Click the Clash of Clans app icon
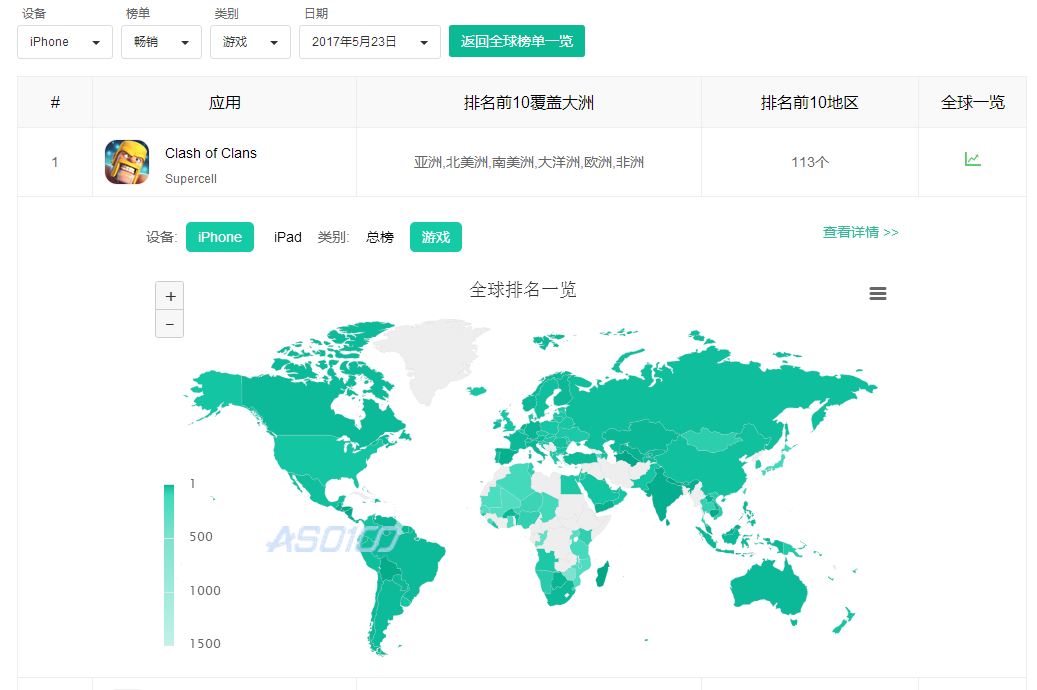The width and height of the screenshot is (1037, 690). point(127,162)
